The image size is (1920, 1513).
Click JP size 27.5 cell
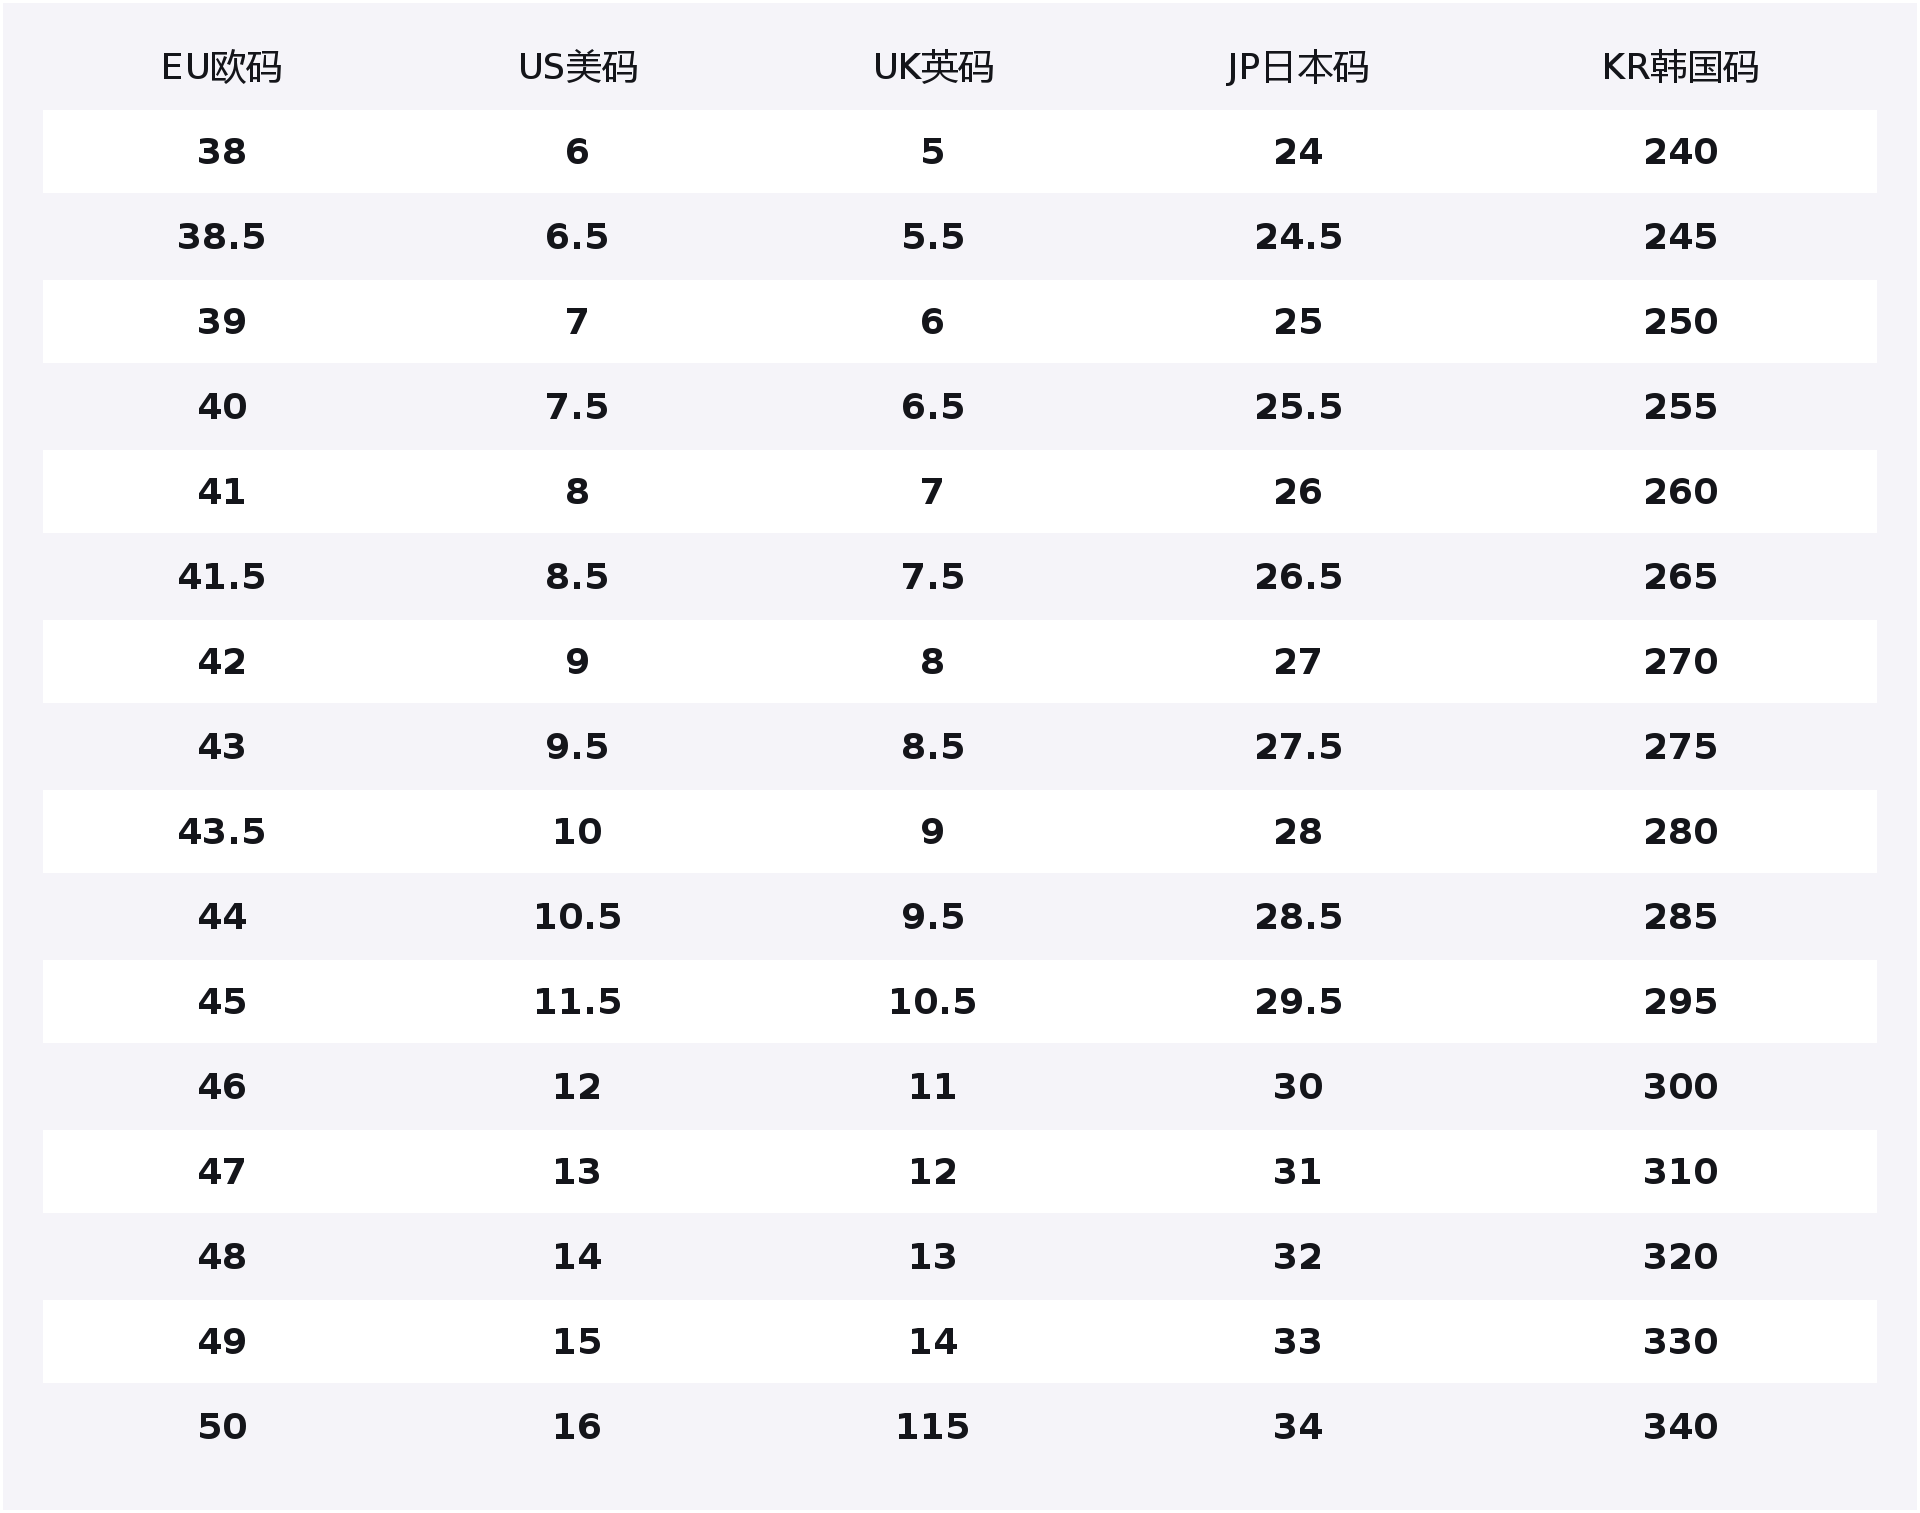click(1298, 747)
